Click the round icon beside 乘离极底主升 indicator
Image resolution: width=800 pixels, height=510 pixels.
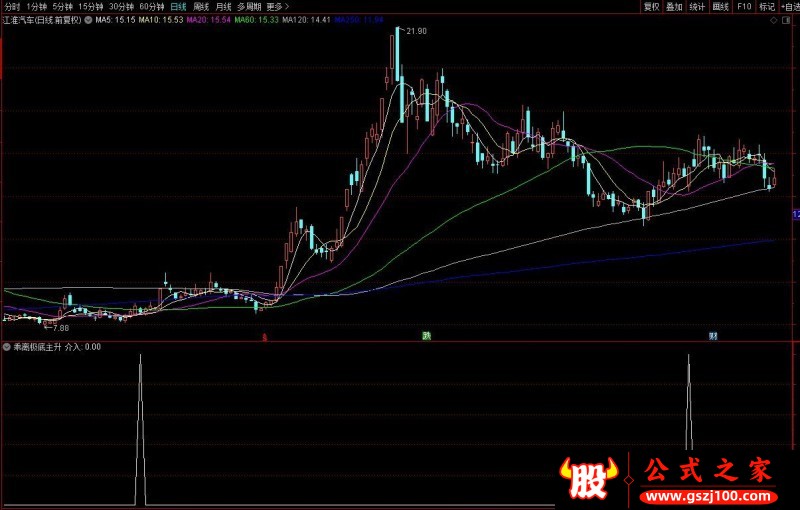click(7, 347)
